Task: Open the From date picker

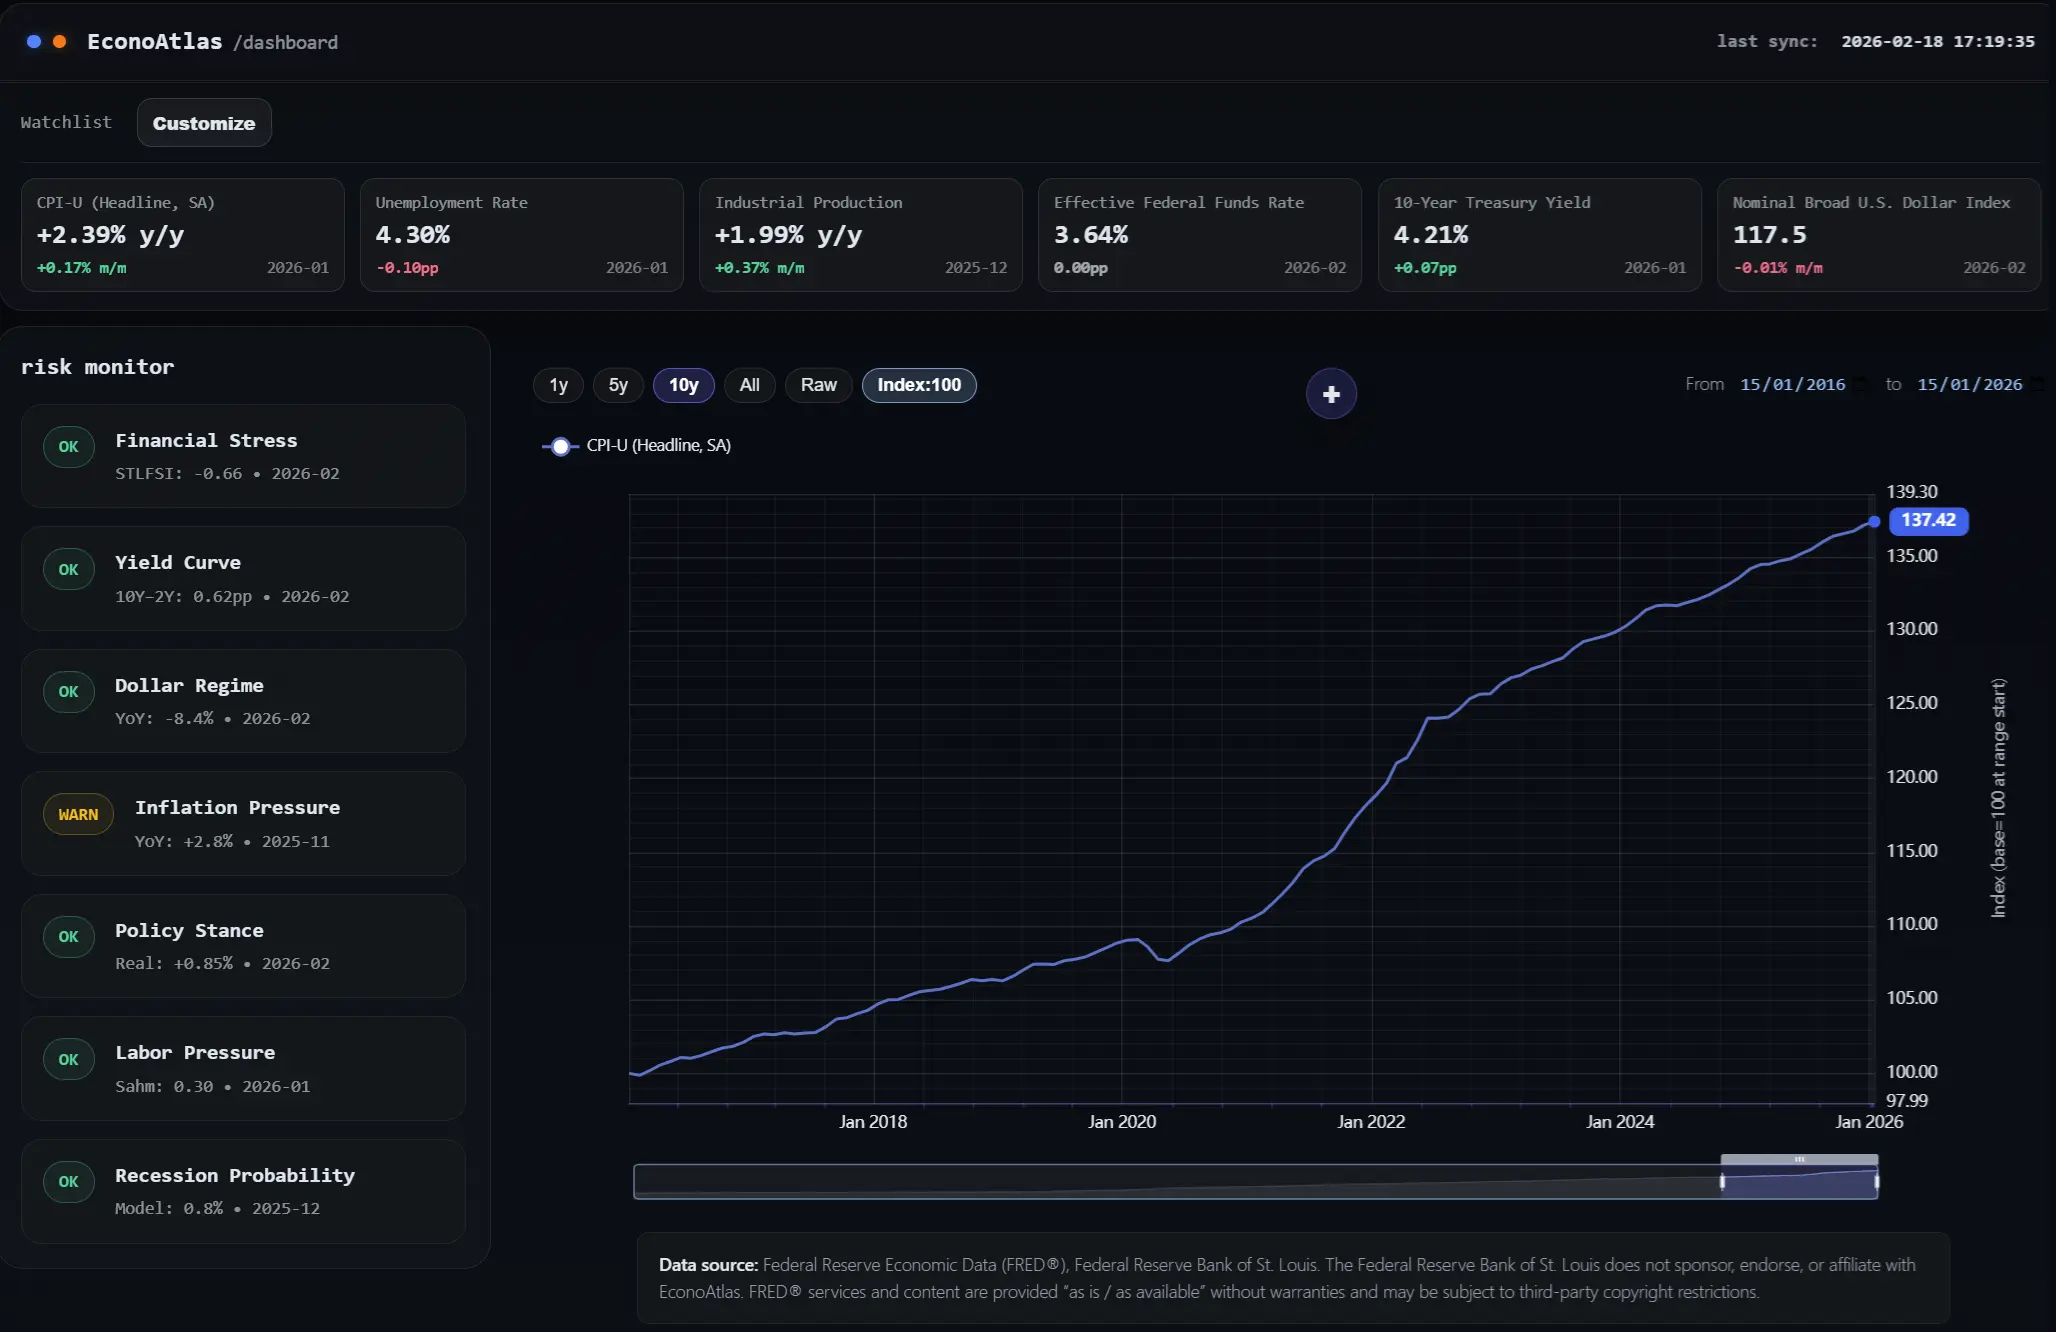Action: pos(1792,383)
